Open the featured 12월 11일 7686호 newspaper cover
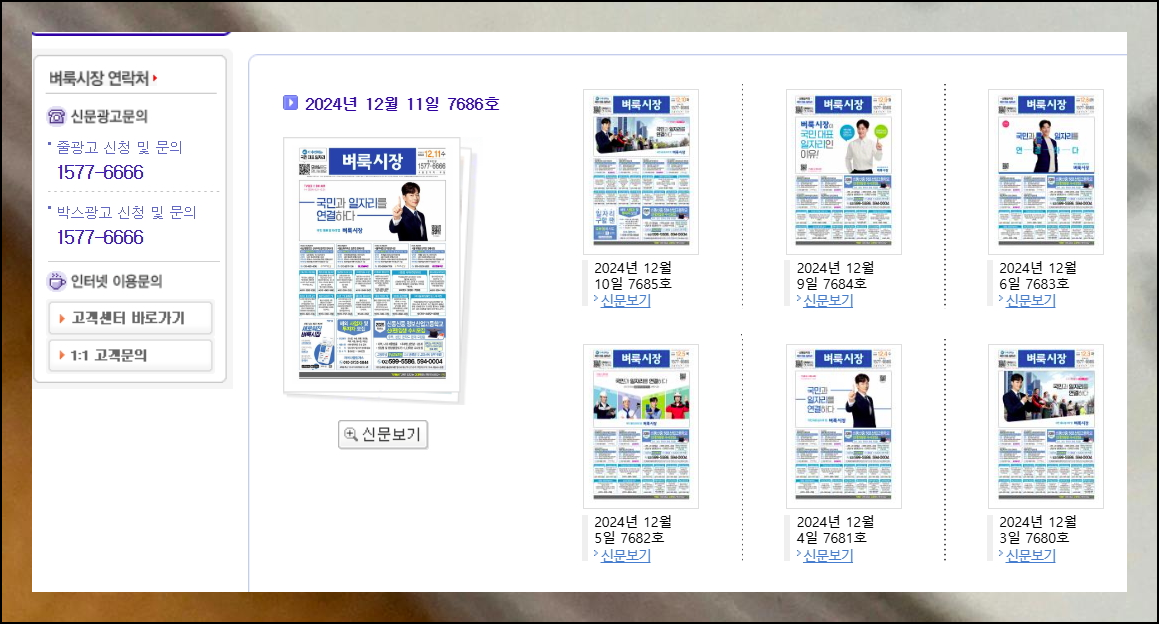 pyautogui.click(x=373, y=265)
